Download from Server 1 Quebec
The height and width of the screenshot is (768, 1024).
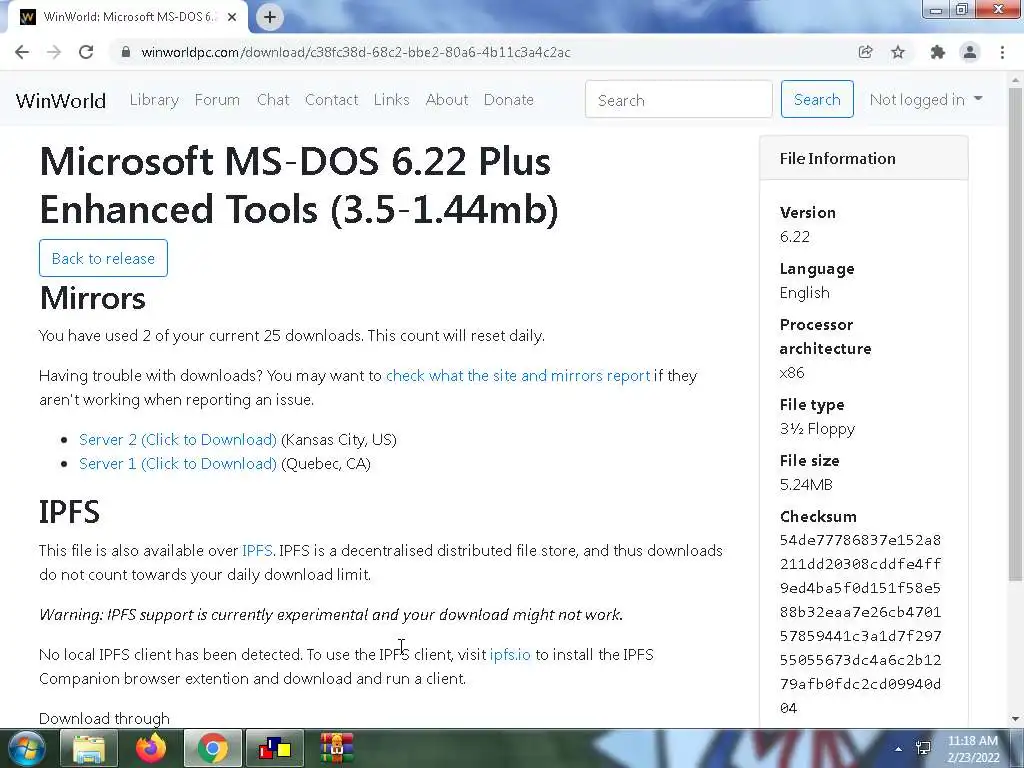click(x=178, y=464)
